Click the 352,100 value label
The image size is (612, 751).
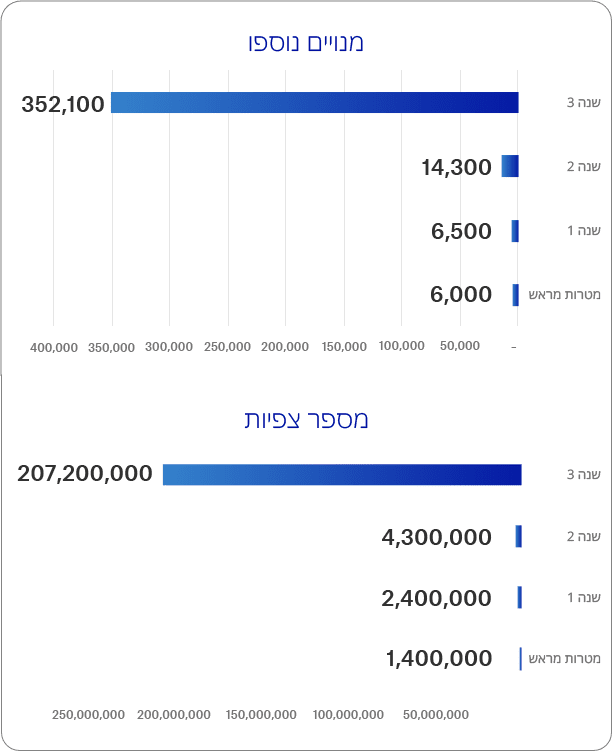tap(63, 103)
